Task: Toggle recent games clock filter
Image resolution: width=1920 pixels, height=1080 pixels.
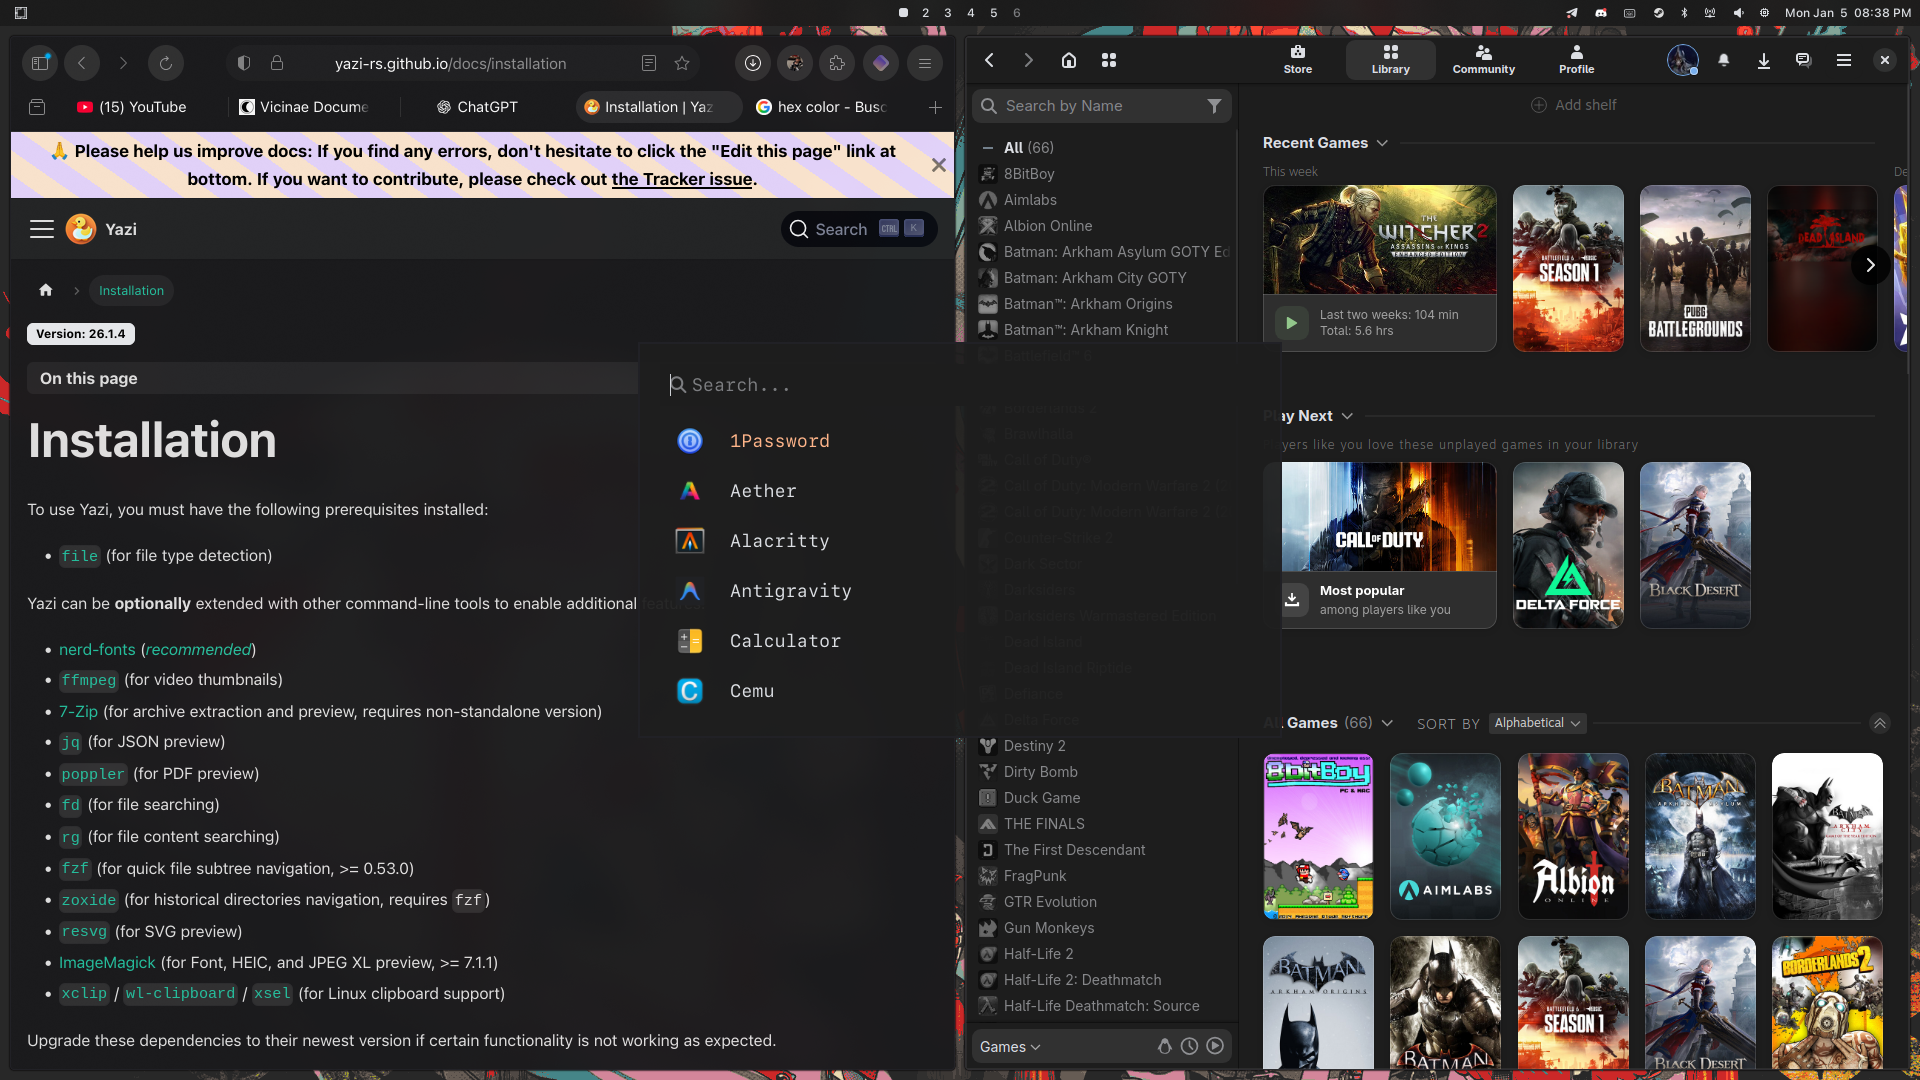Action: pyautogui.click(x=1189, y=1046)
